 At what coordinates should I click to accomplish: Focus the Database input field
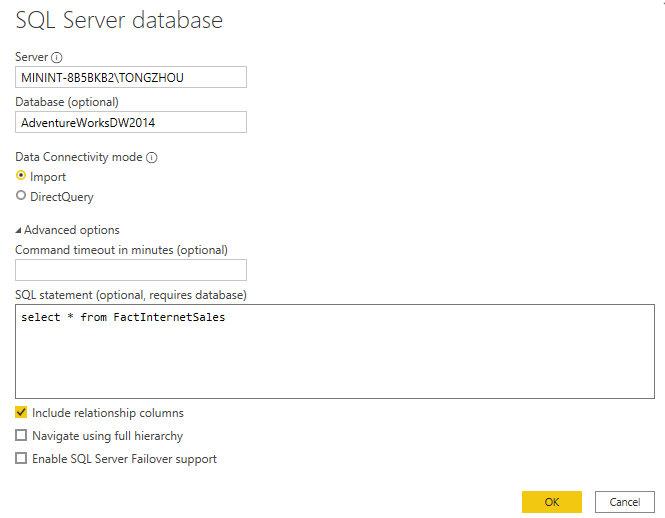131,122
